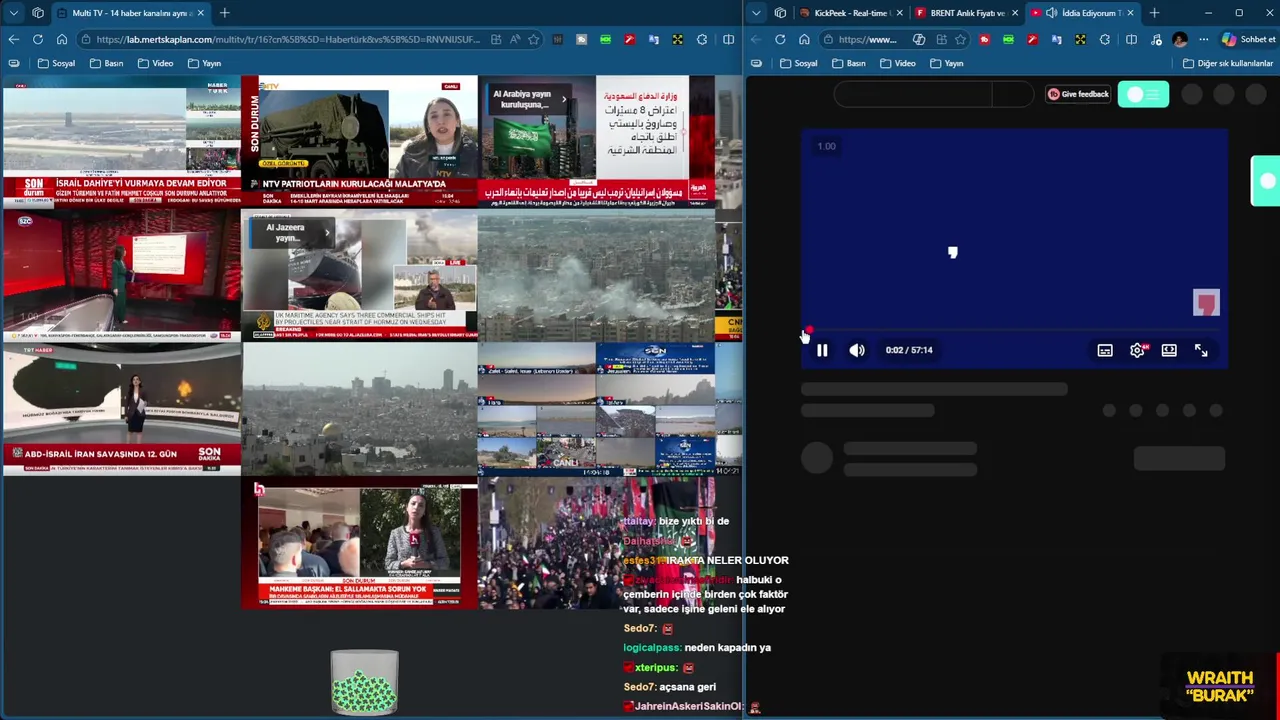Open Diğer sık kullanılanlar bookmarks folder
This screenshot has width=1280, height=720.
point(1228,63)
